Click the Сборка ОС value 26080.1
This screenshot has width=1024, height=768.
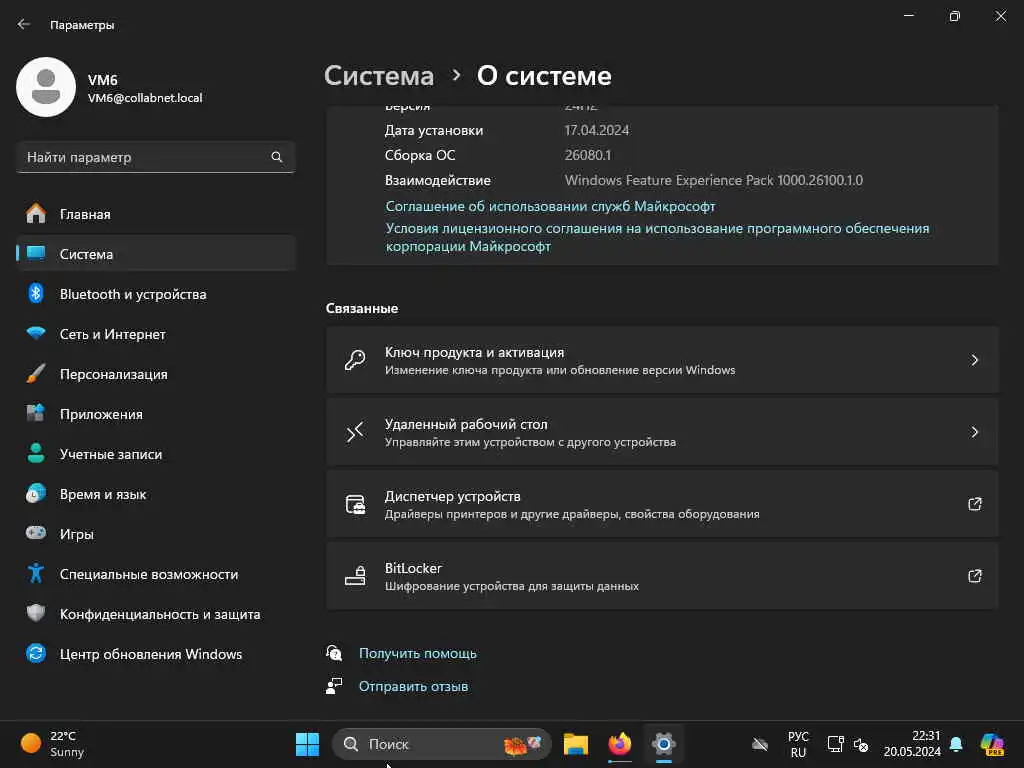click(588, 155)
